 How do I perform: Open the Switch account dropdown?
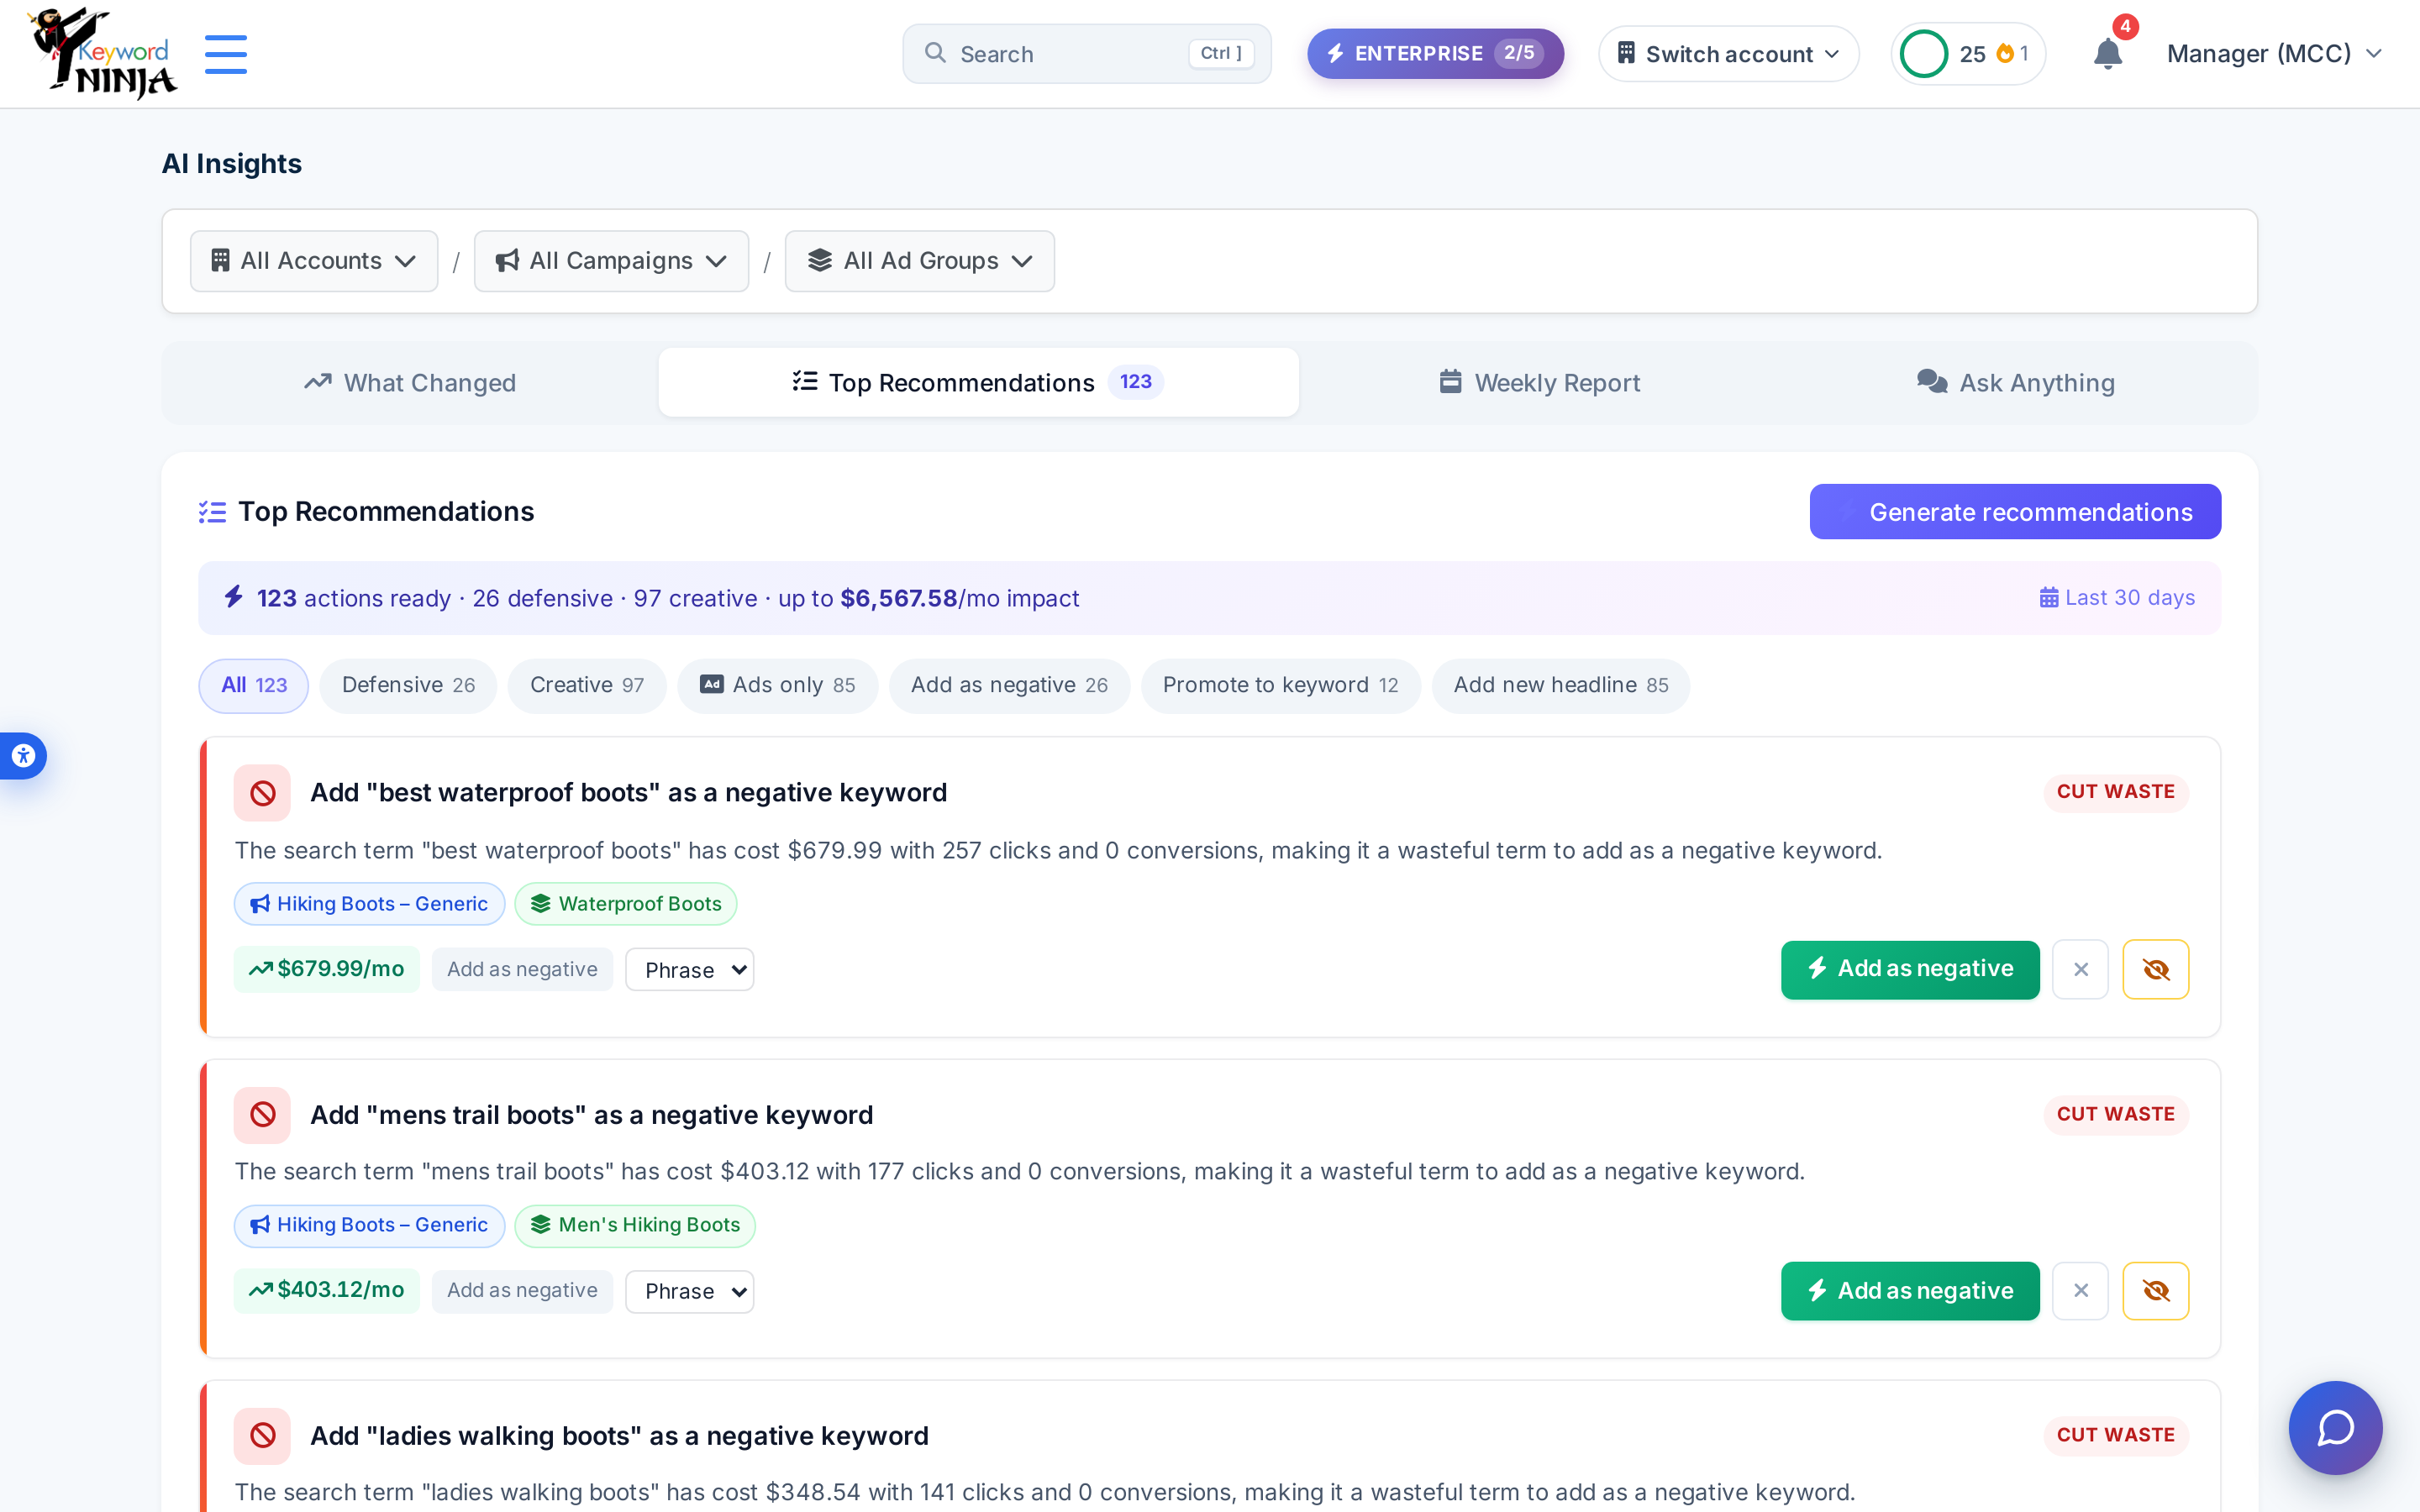1728,54
